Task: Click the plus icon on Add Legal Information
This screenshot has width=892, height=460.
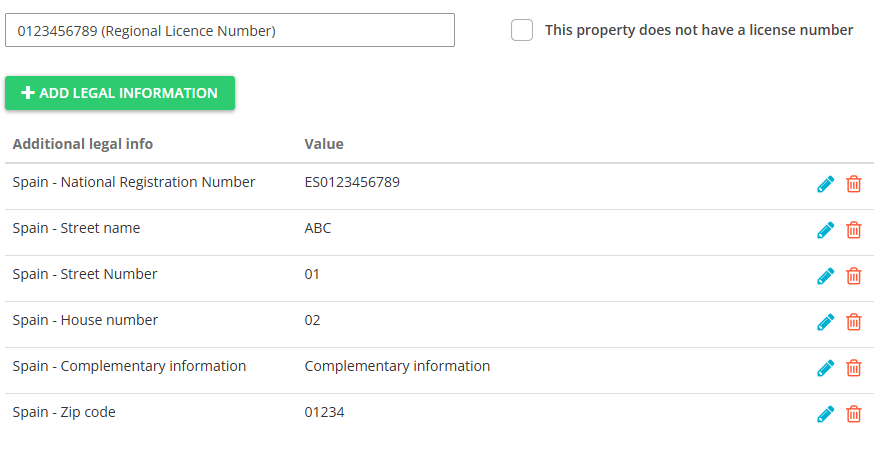Action: pyautogui.click(x=28, y=93)
